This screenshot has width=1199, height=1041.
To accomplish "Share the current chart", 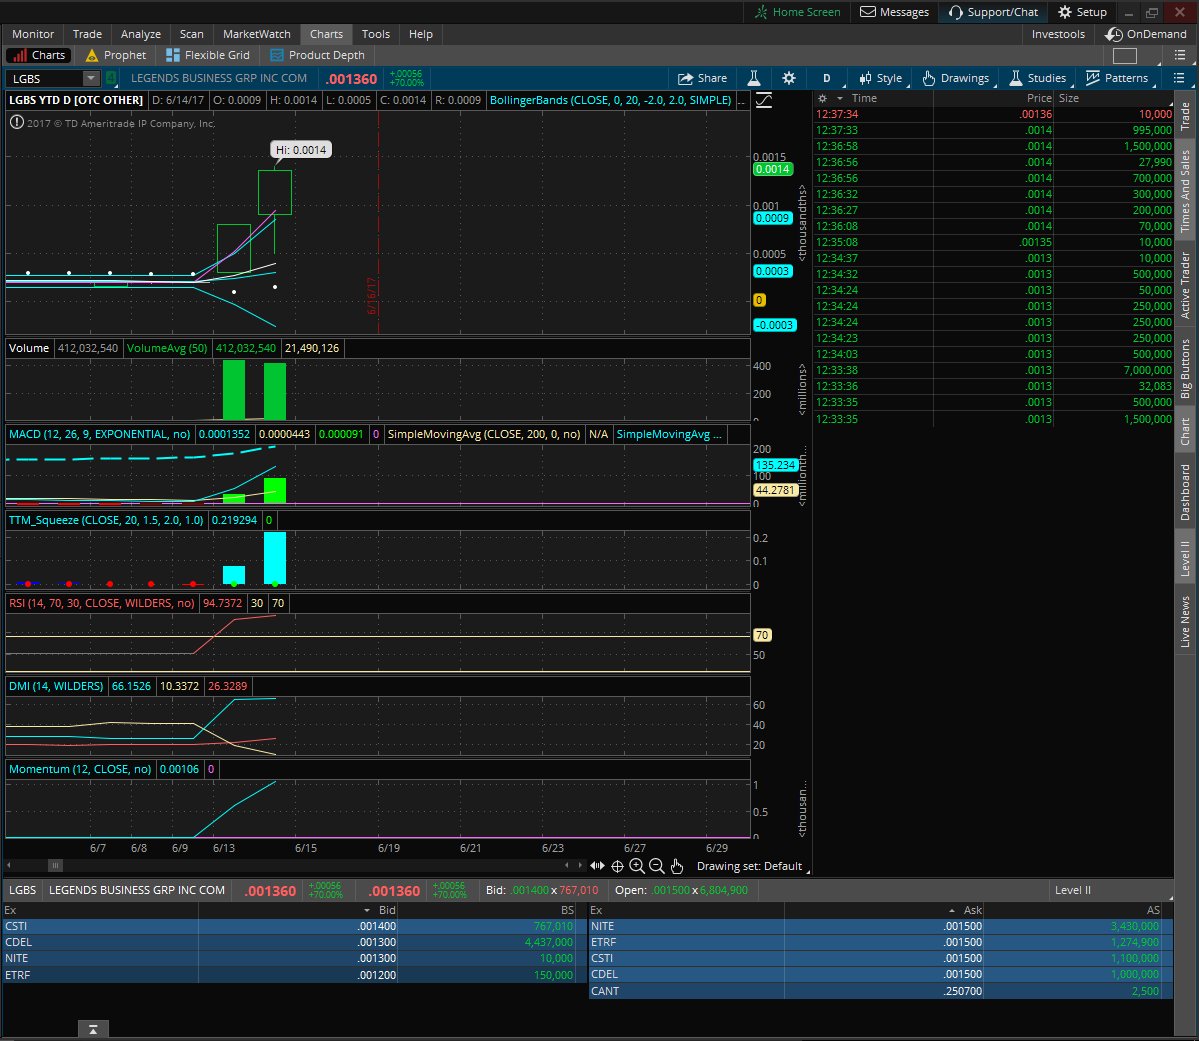I will coord(702,78).
